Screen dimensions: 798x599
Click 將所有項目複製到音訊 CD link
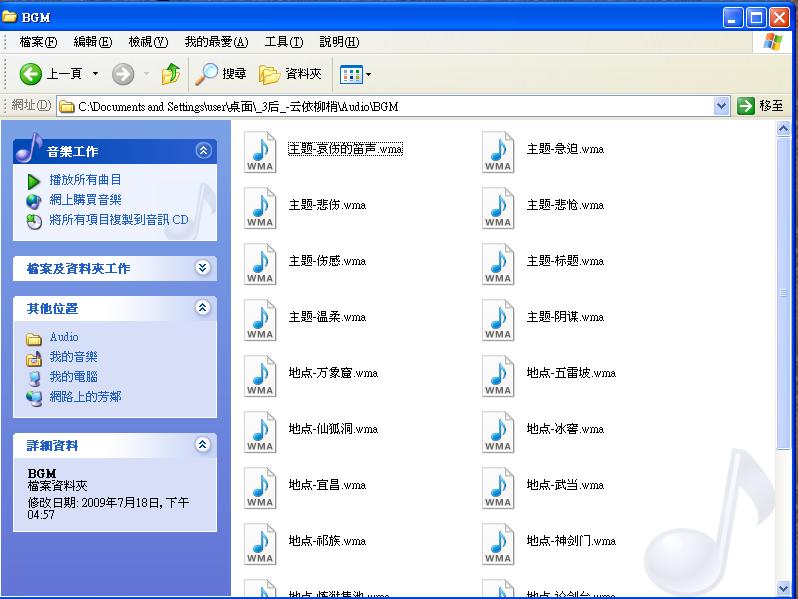(119, 219)
